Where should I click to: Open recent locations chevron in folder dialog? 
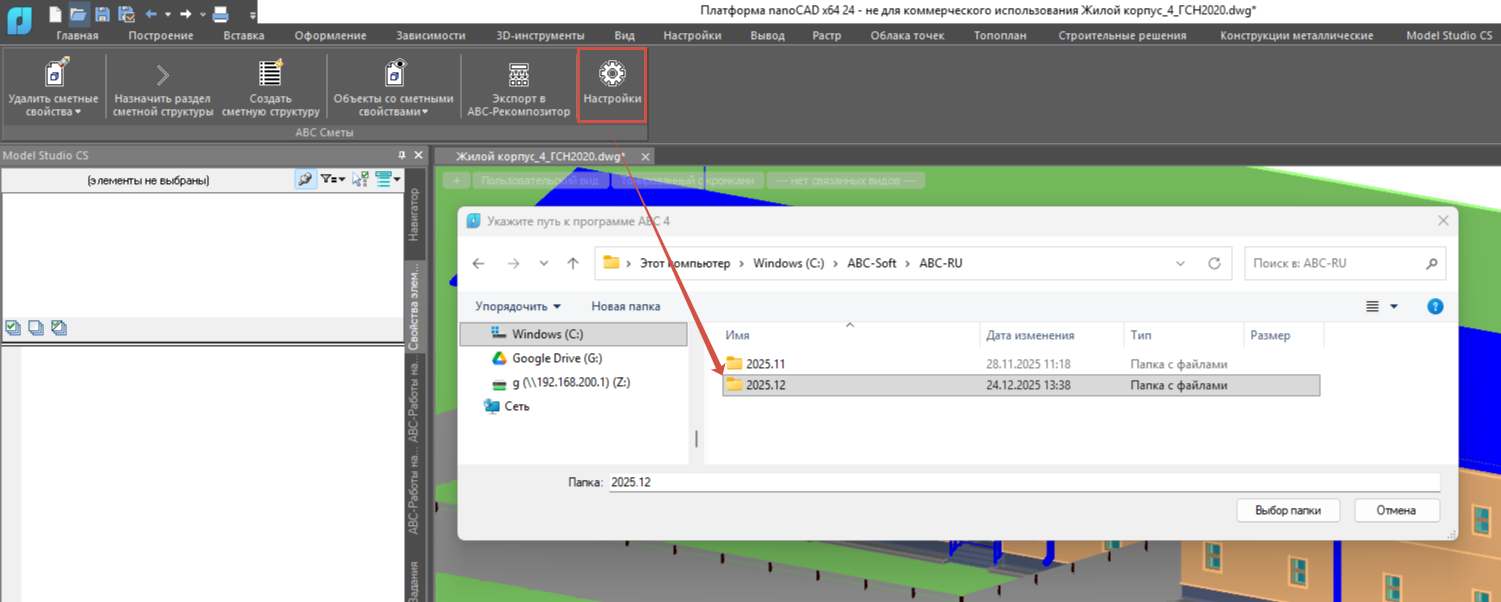click(x=543, y=264)
